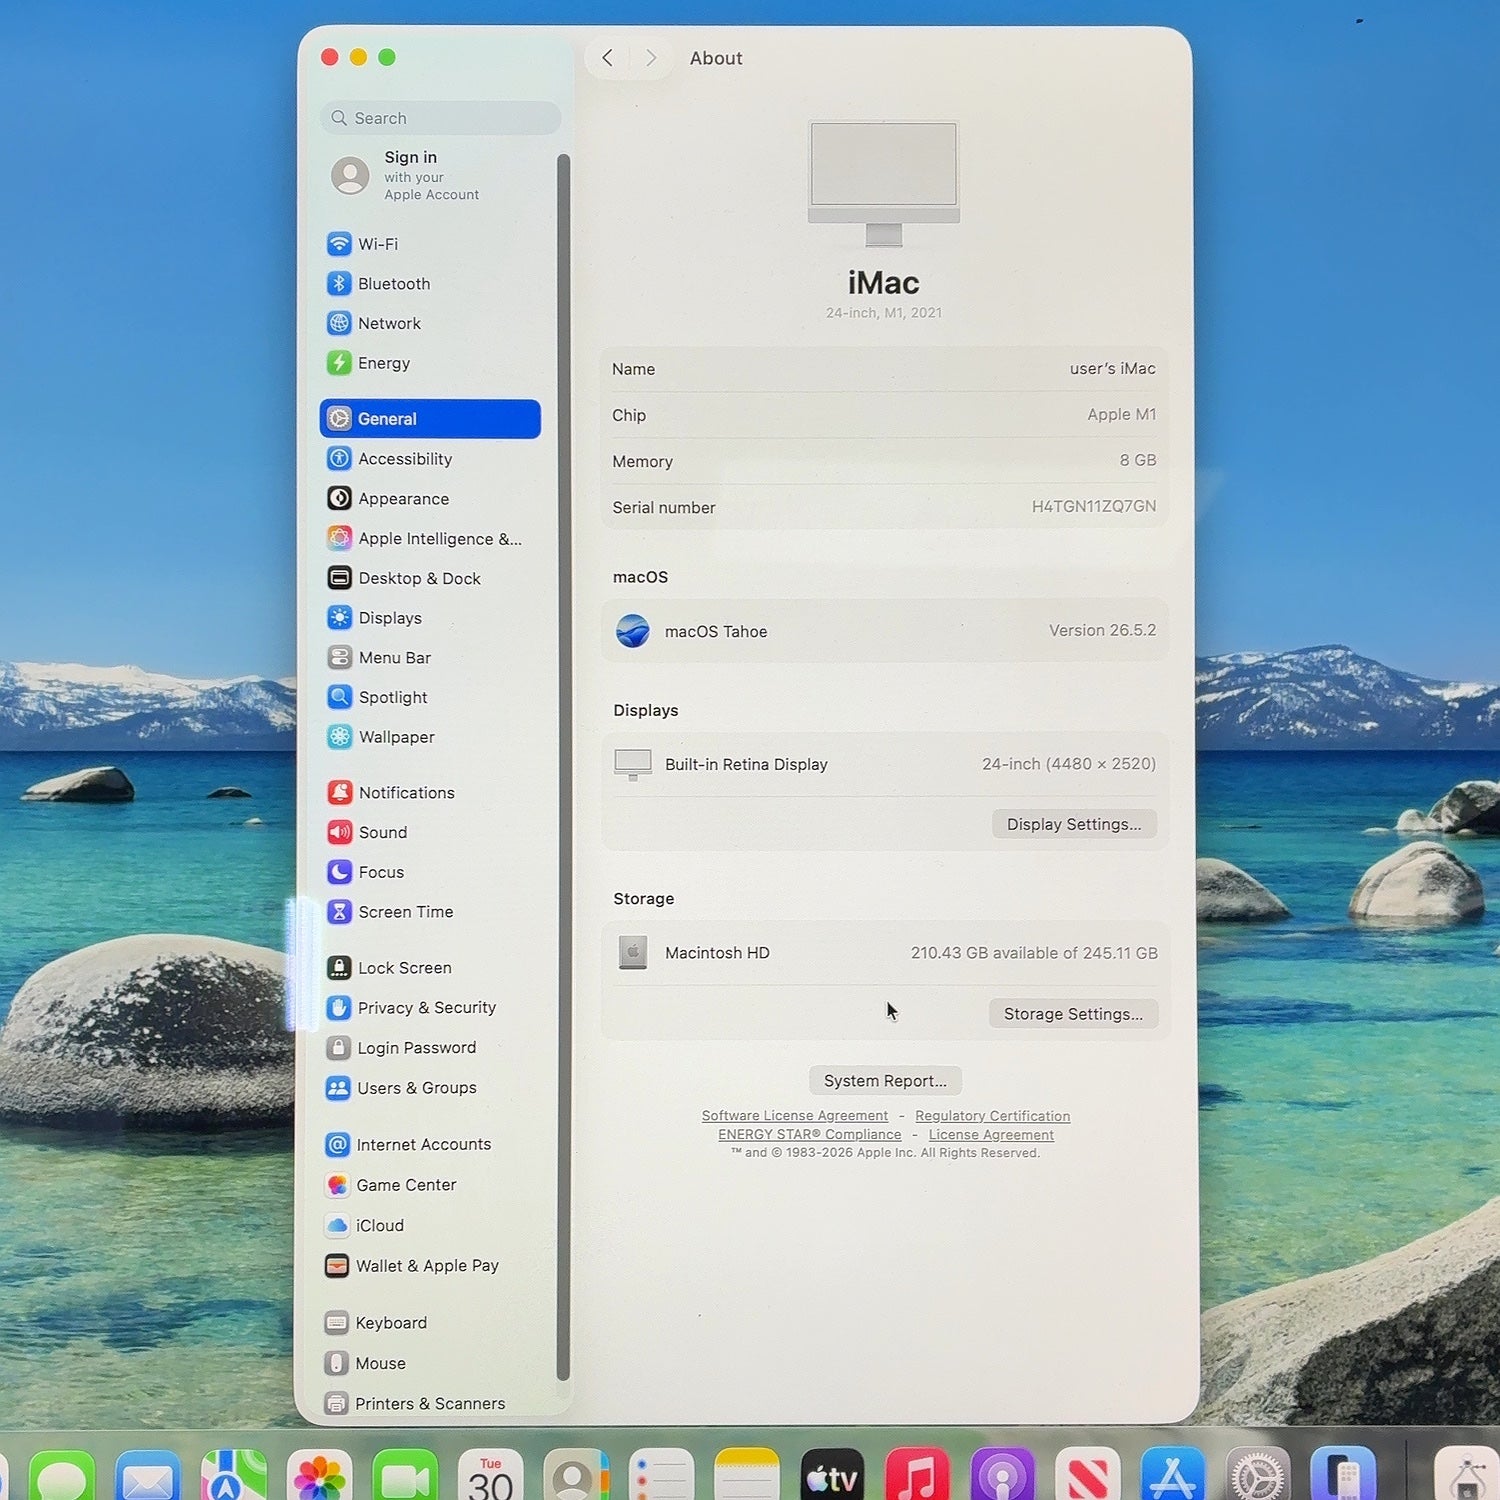Screen dimensions: 1500x1500
Task: Open Privacy & Security settings
Action: (430, 1008)
